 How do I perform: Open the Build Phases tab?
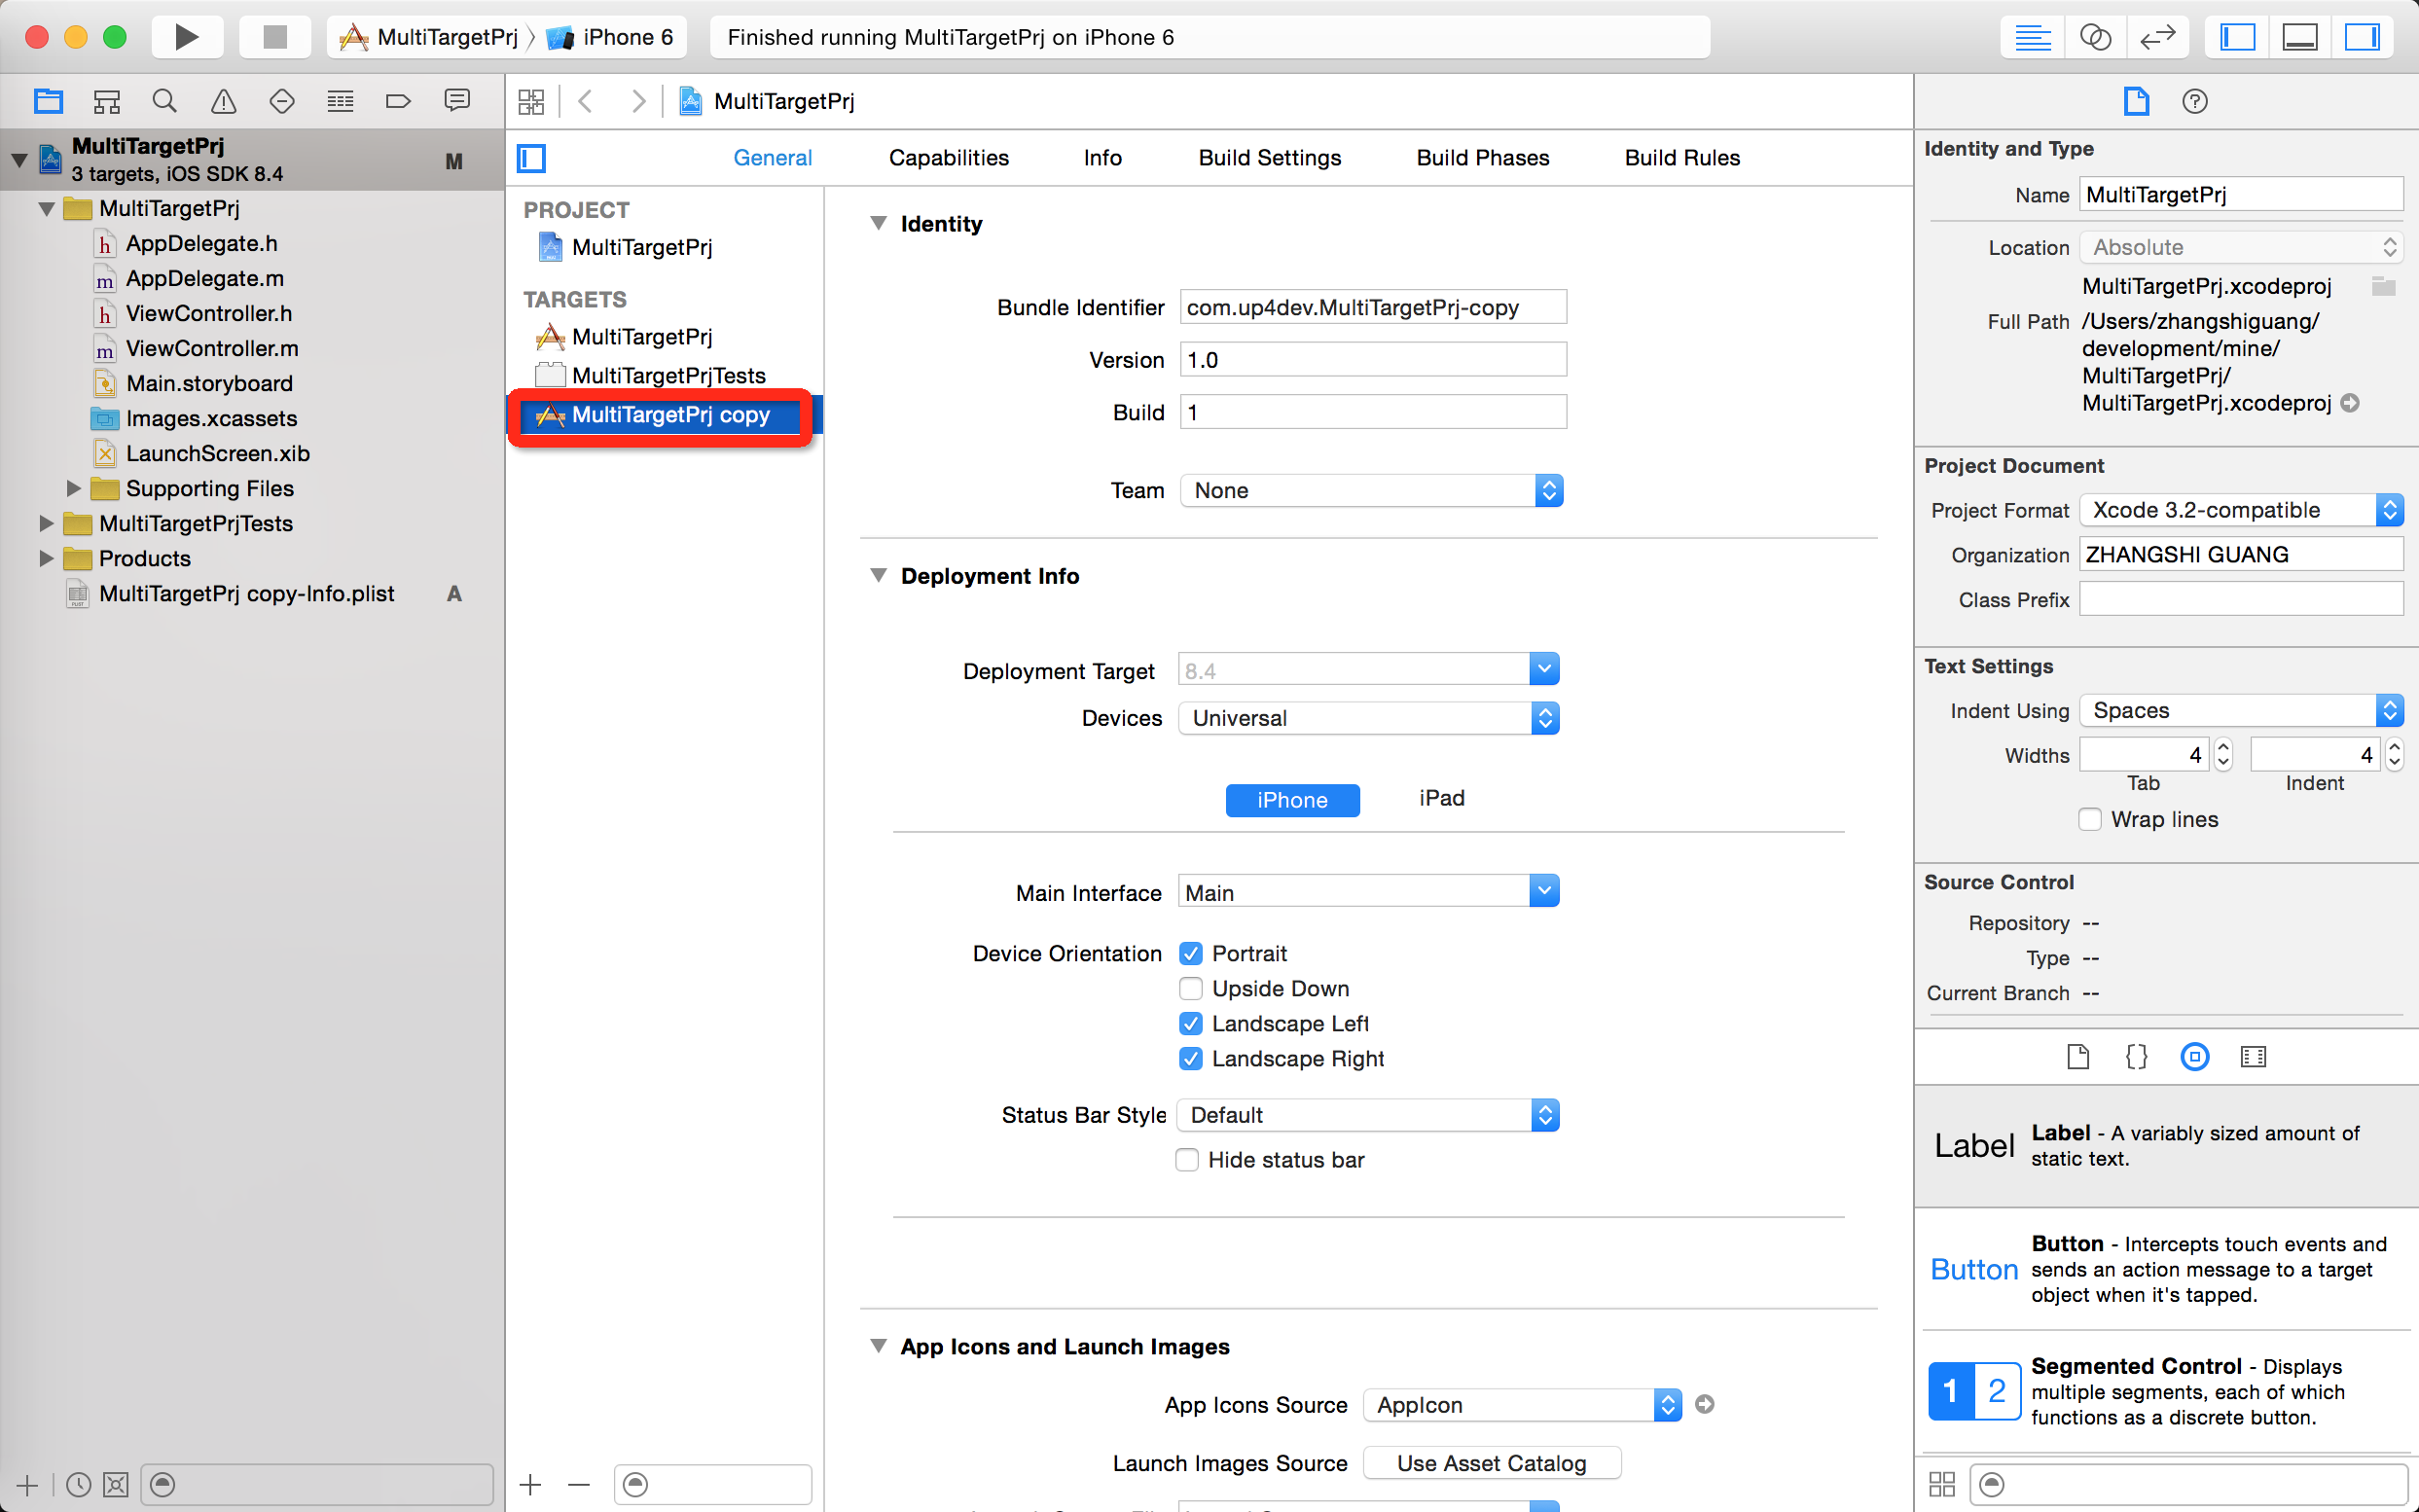(1480, 157)
